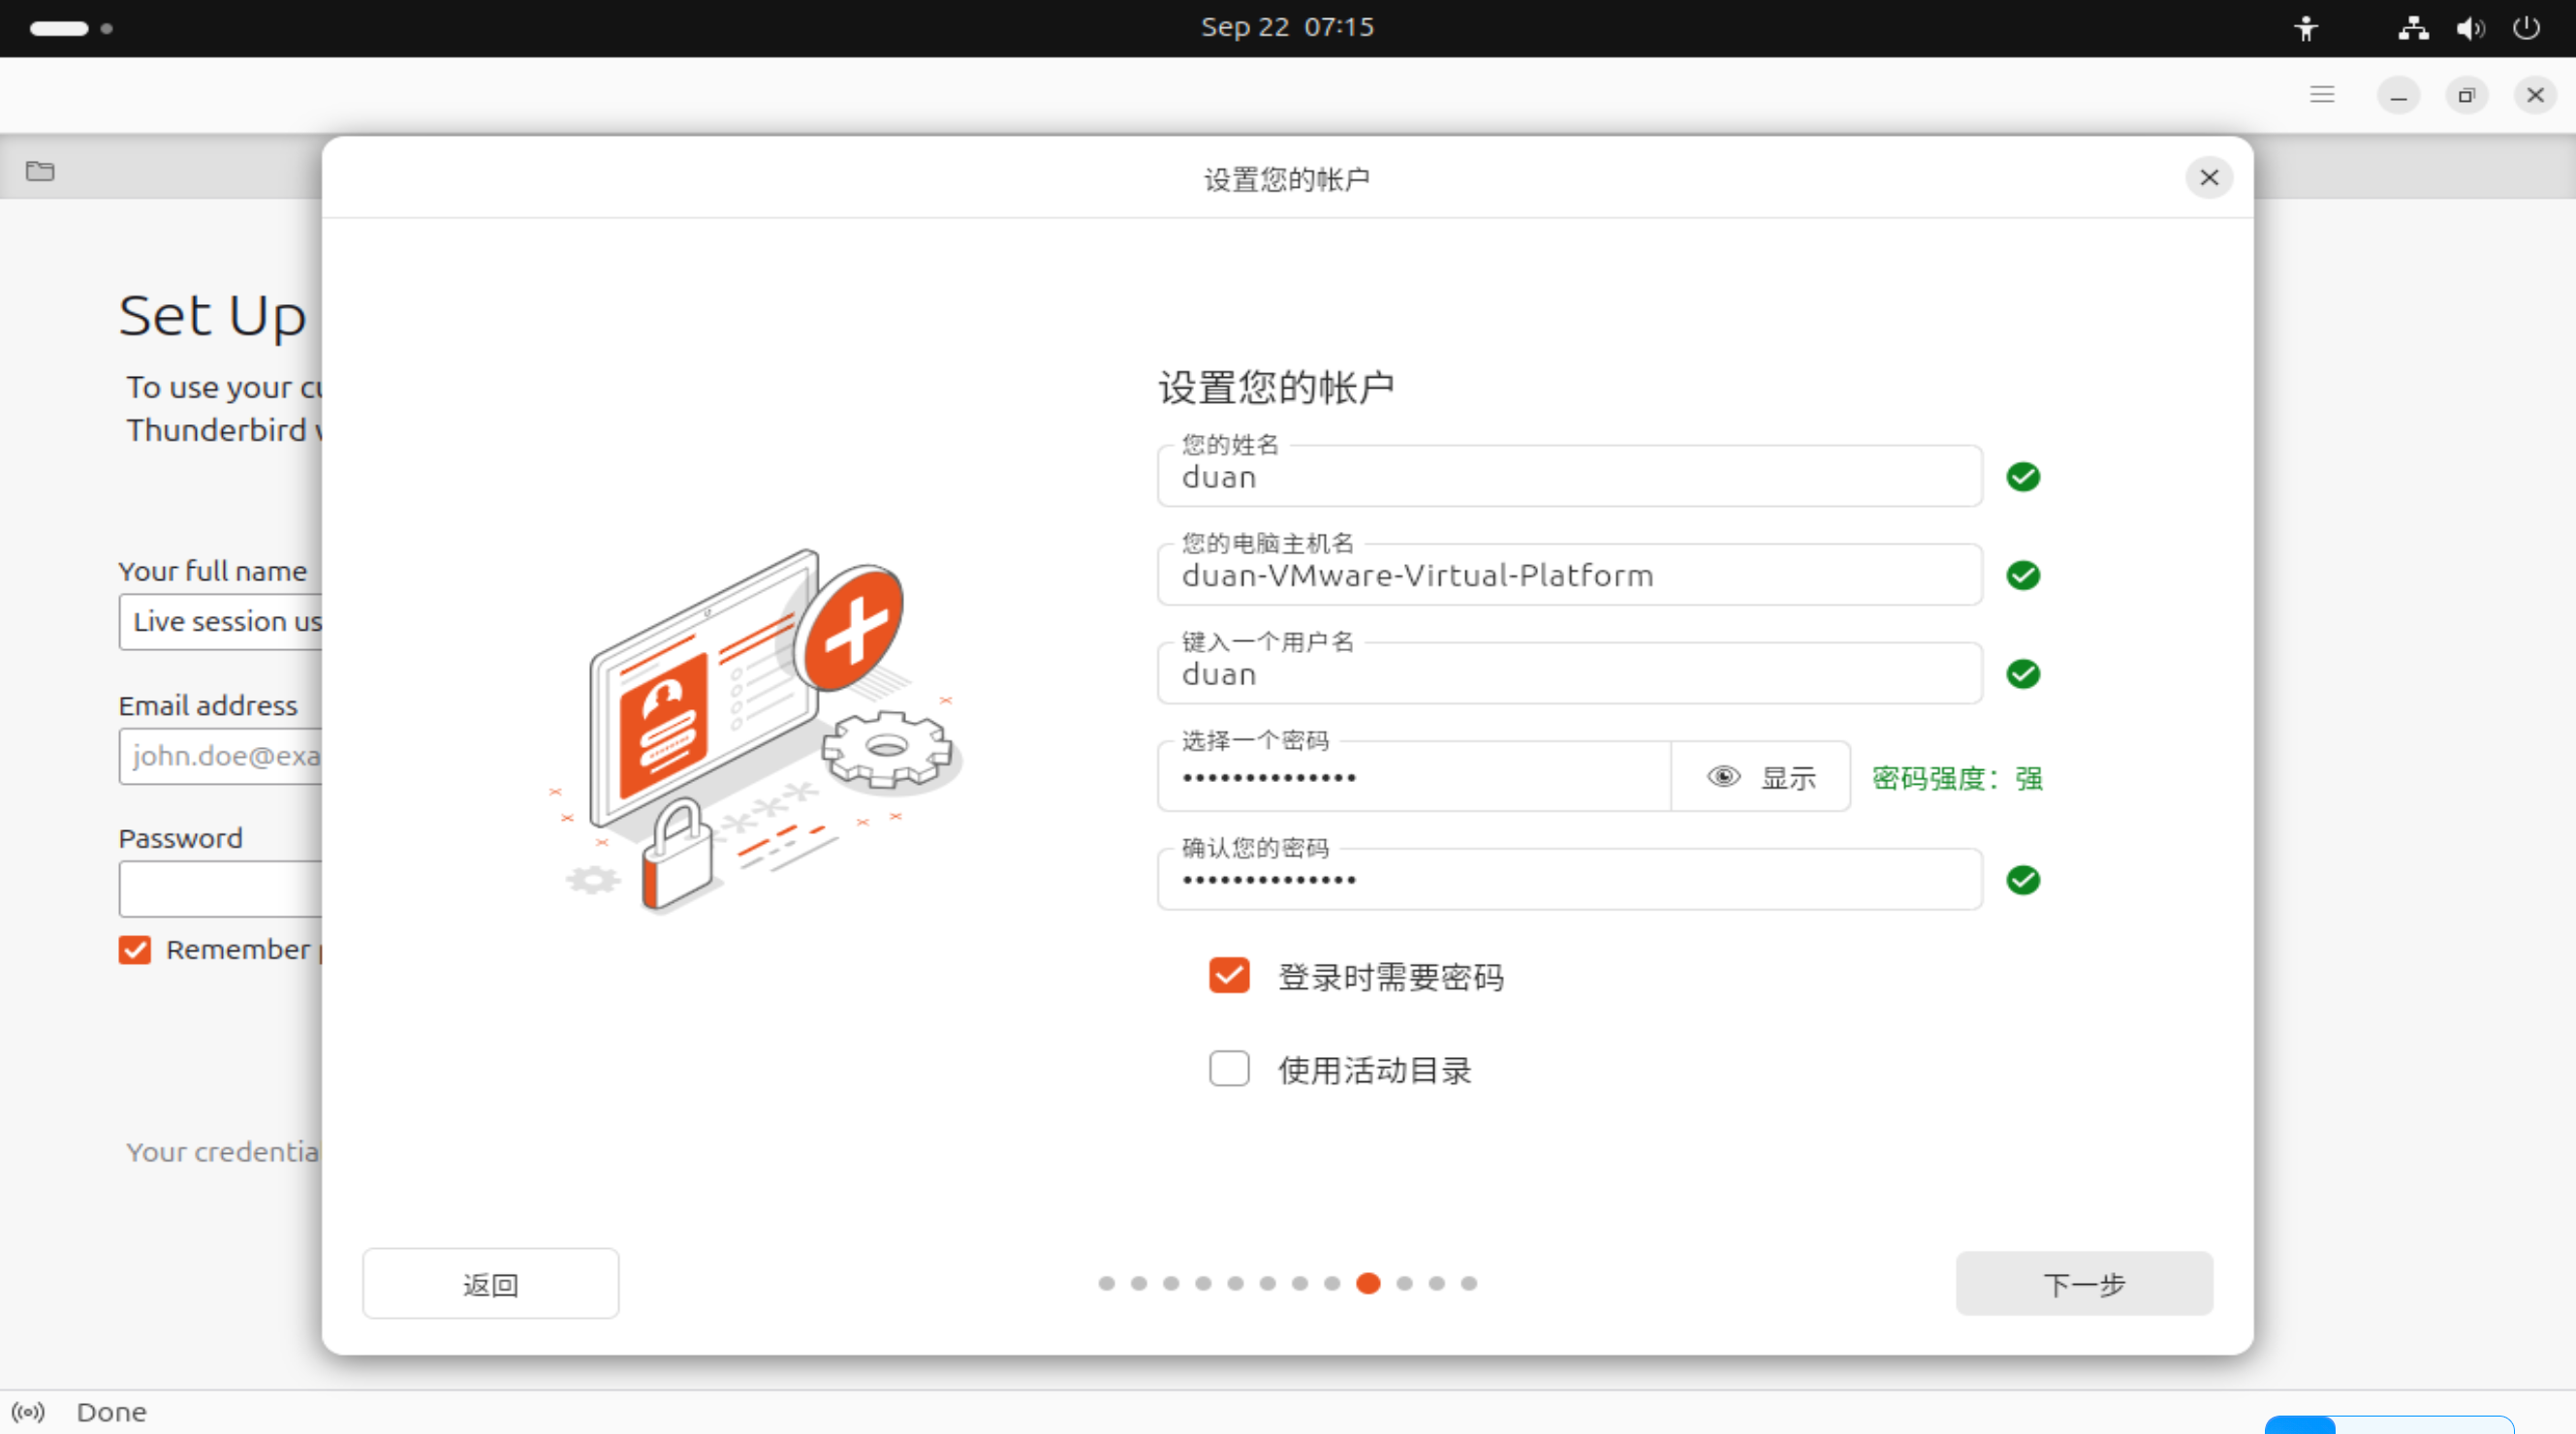Click the active orange step indicator dot

[1368, 1284]
